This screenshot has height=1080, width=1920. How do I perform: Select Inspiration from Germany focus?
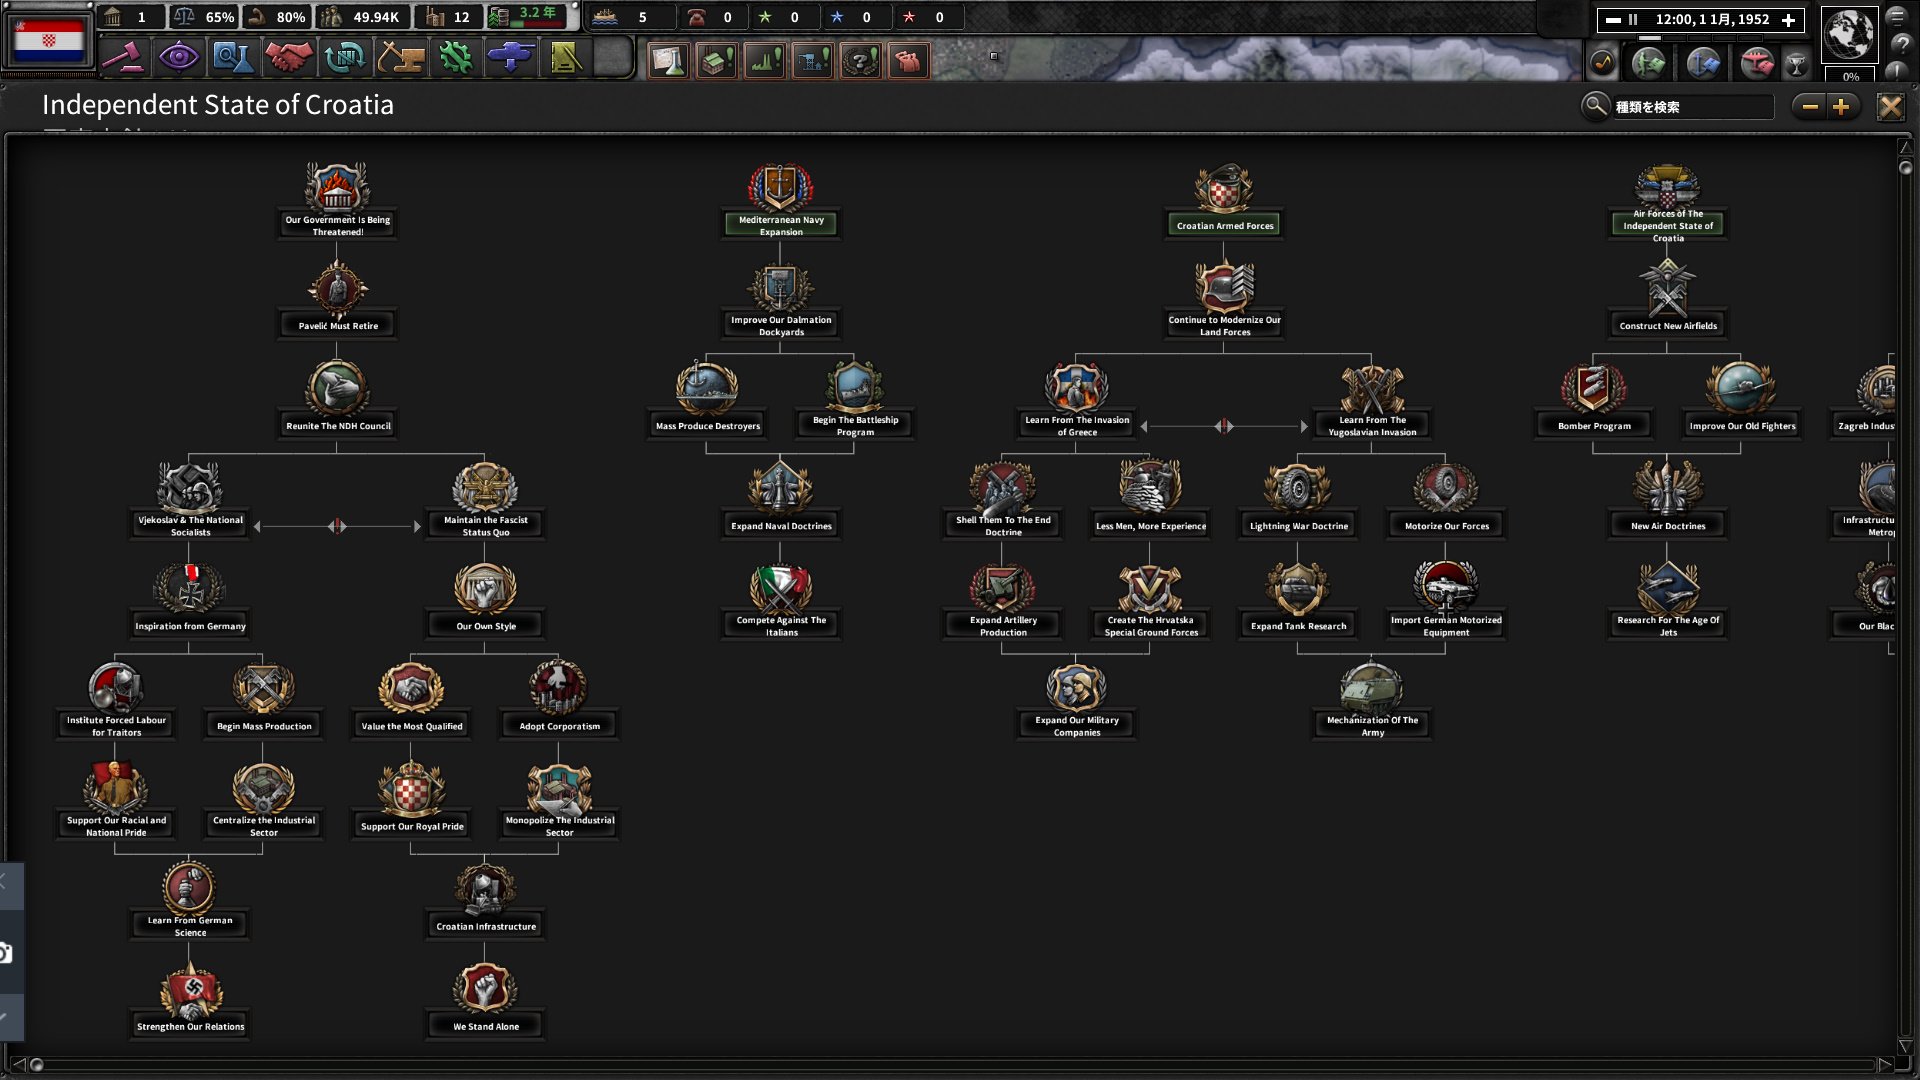pos(190,599)
